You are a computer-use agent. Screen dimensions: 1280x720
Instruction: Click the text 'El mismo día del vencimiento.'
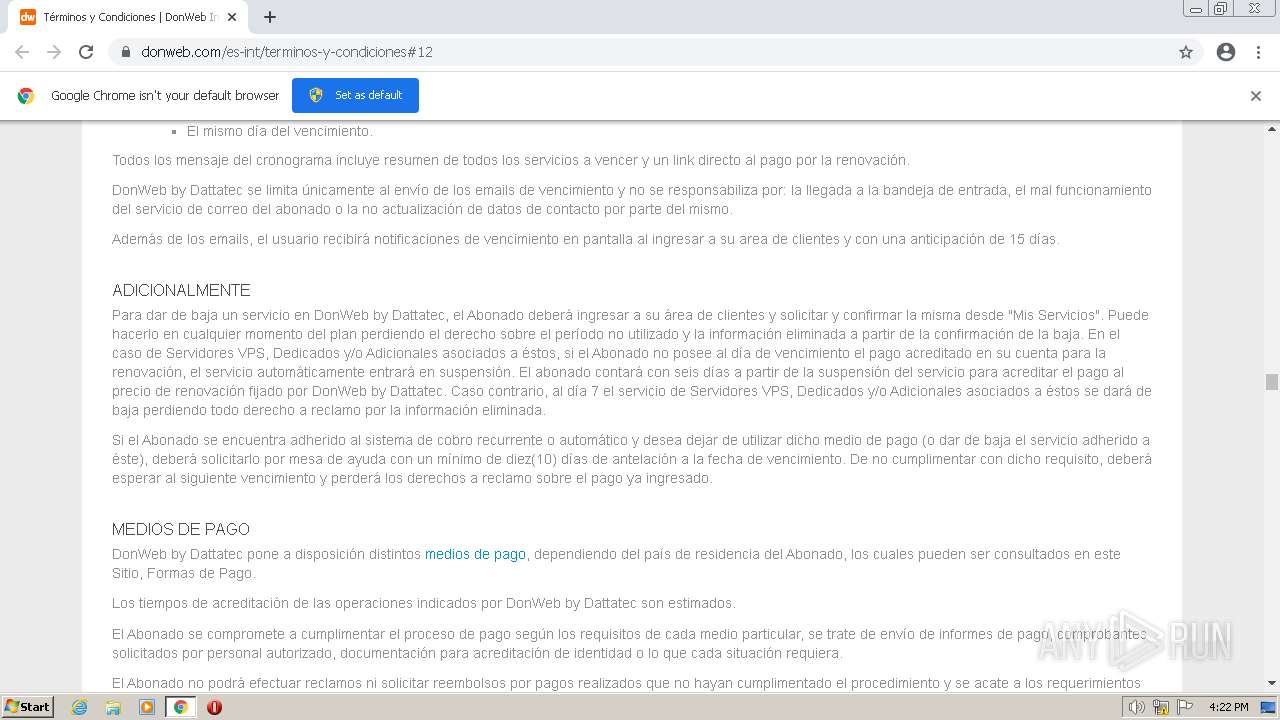click(279, 131)
